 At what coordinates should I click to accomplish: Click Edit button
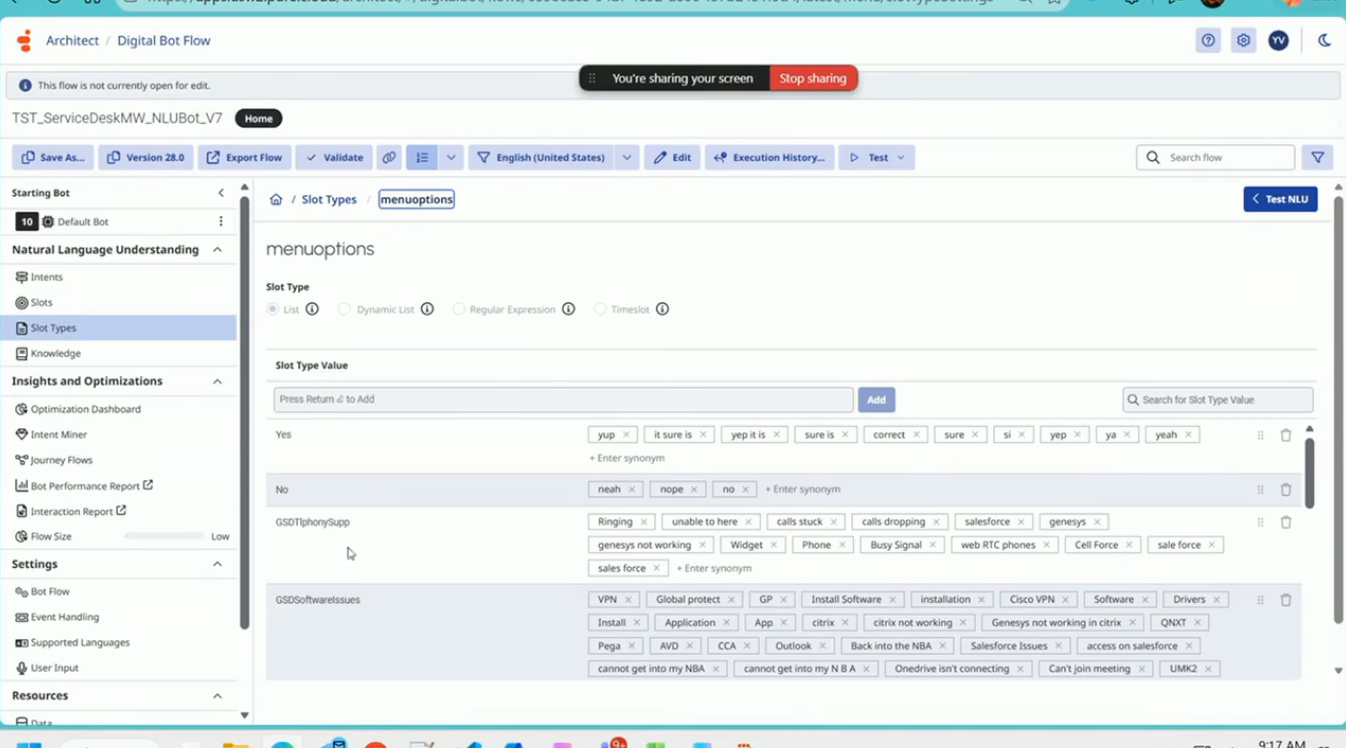point(672,158)
